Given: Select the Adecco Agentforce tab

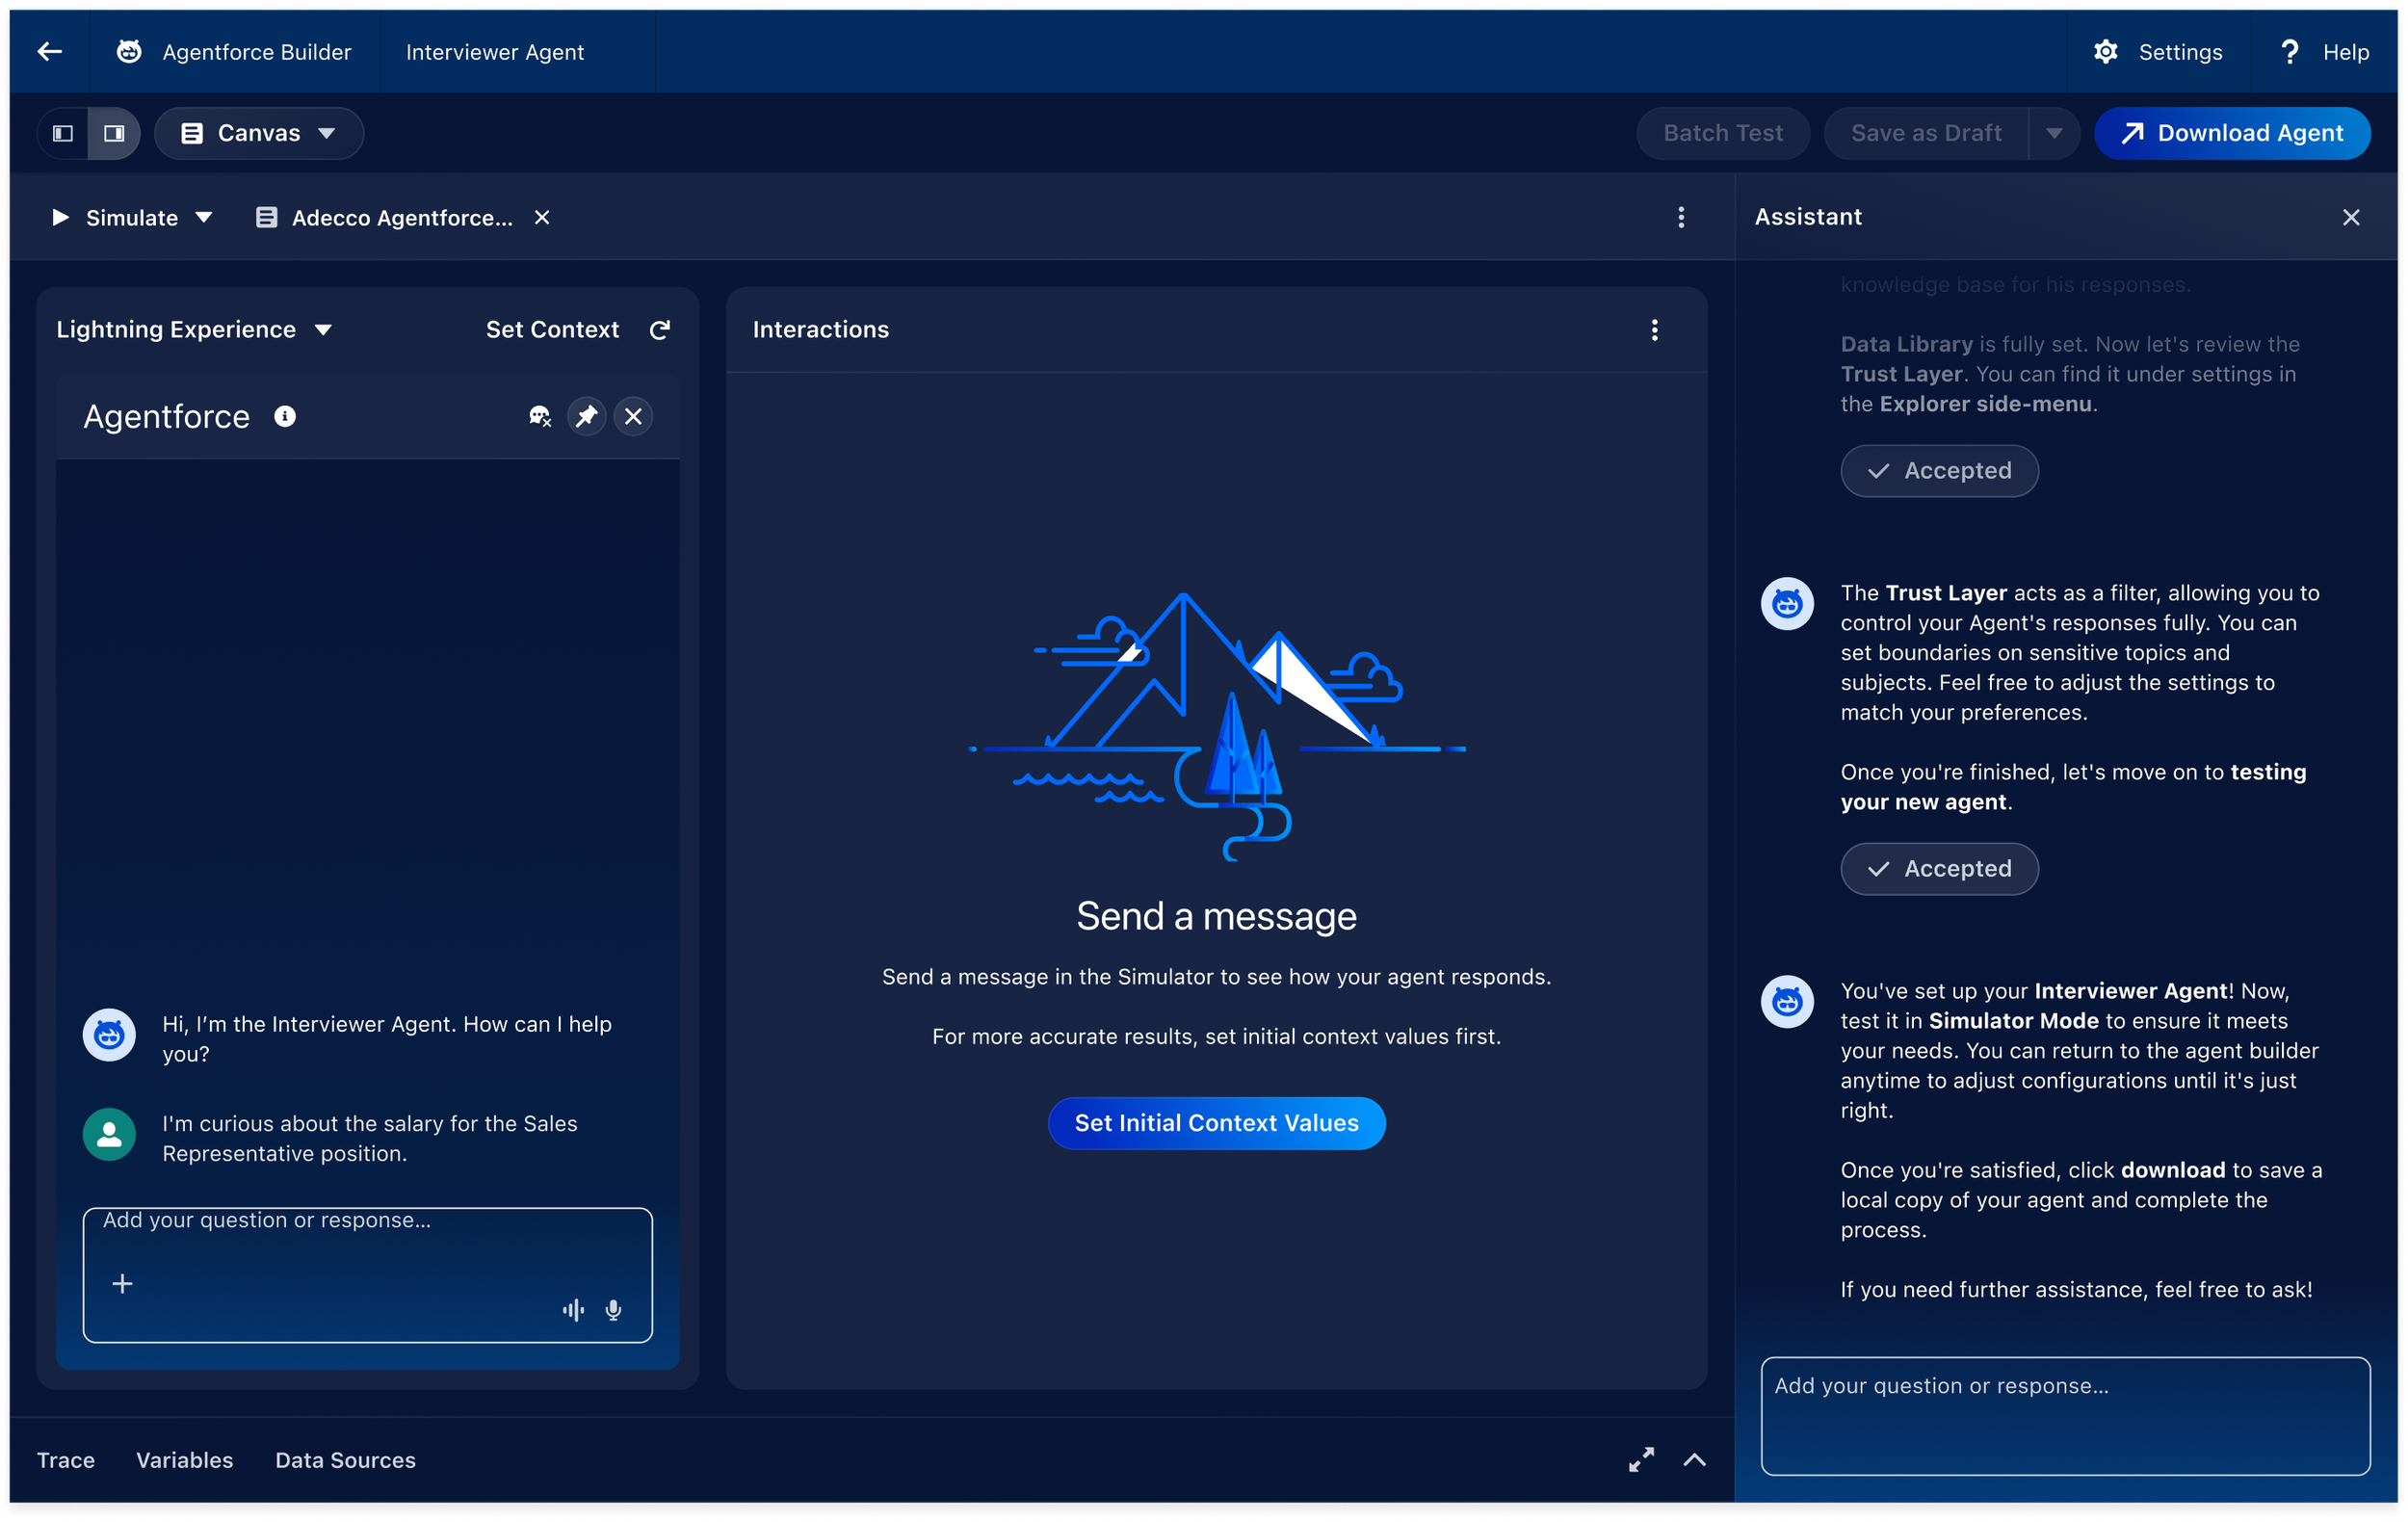Looking at the screenshot, I should tap(384, 217).
